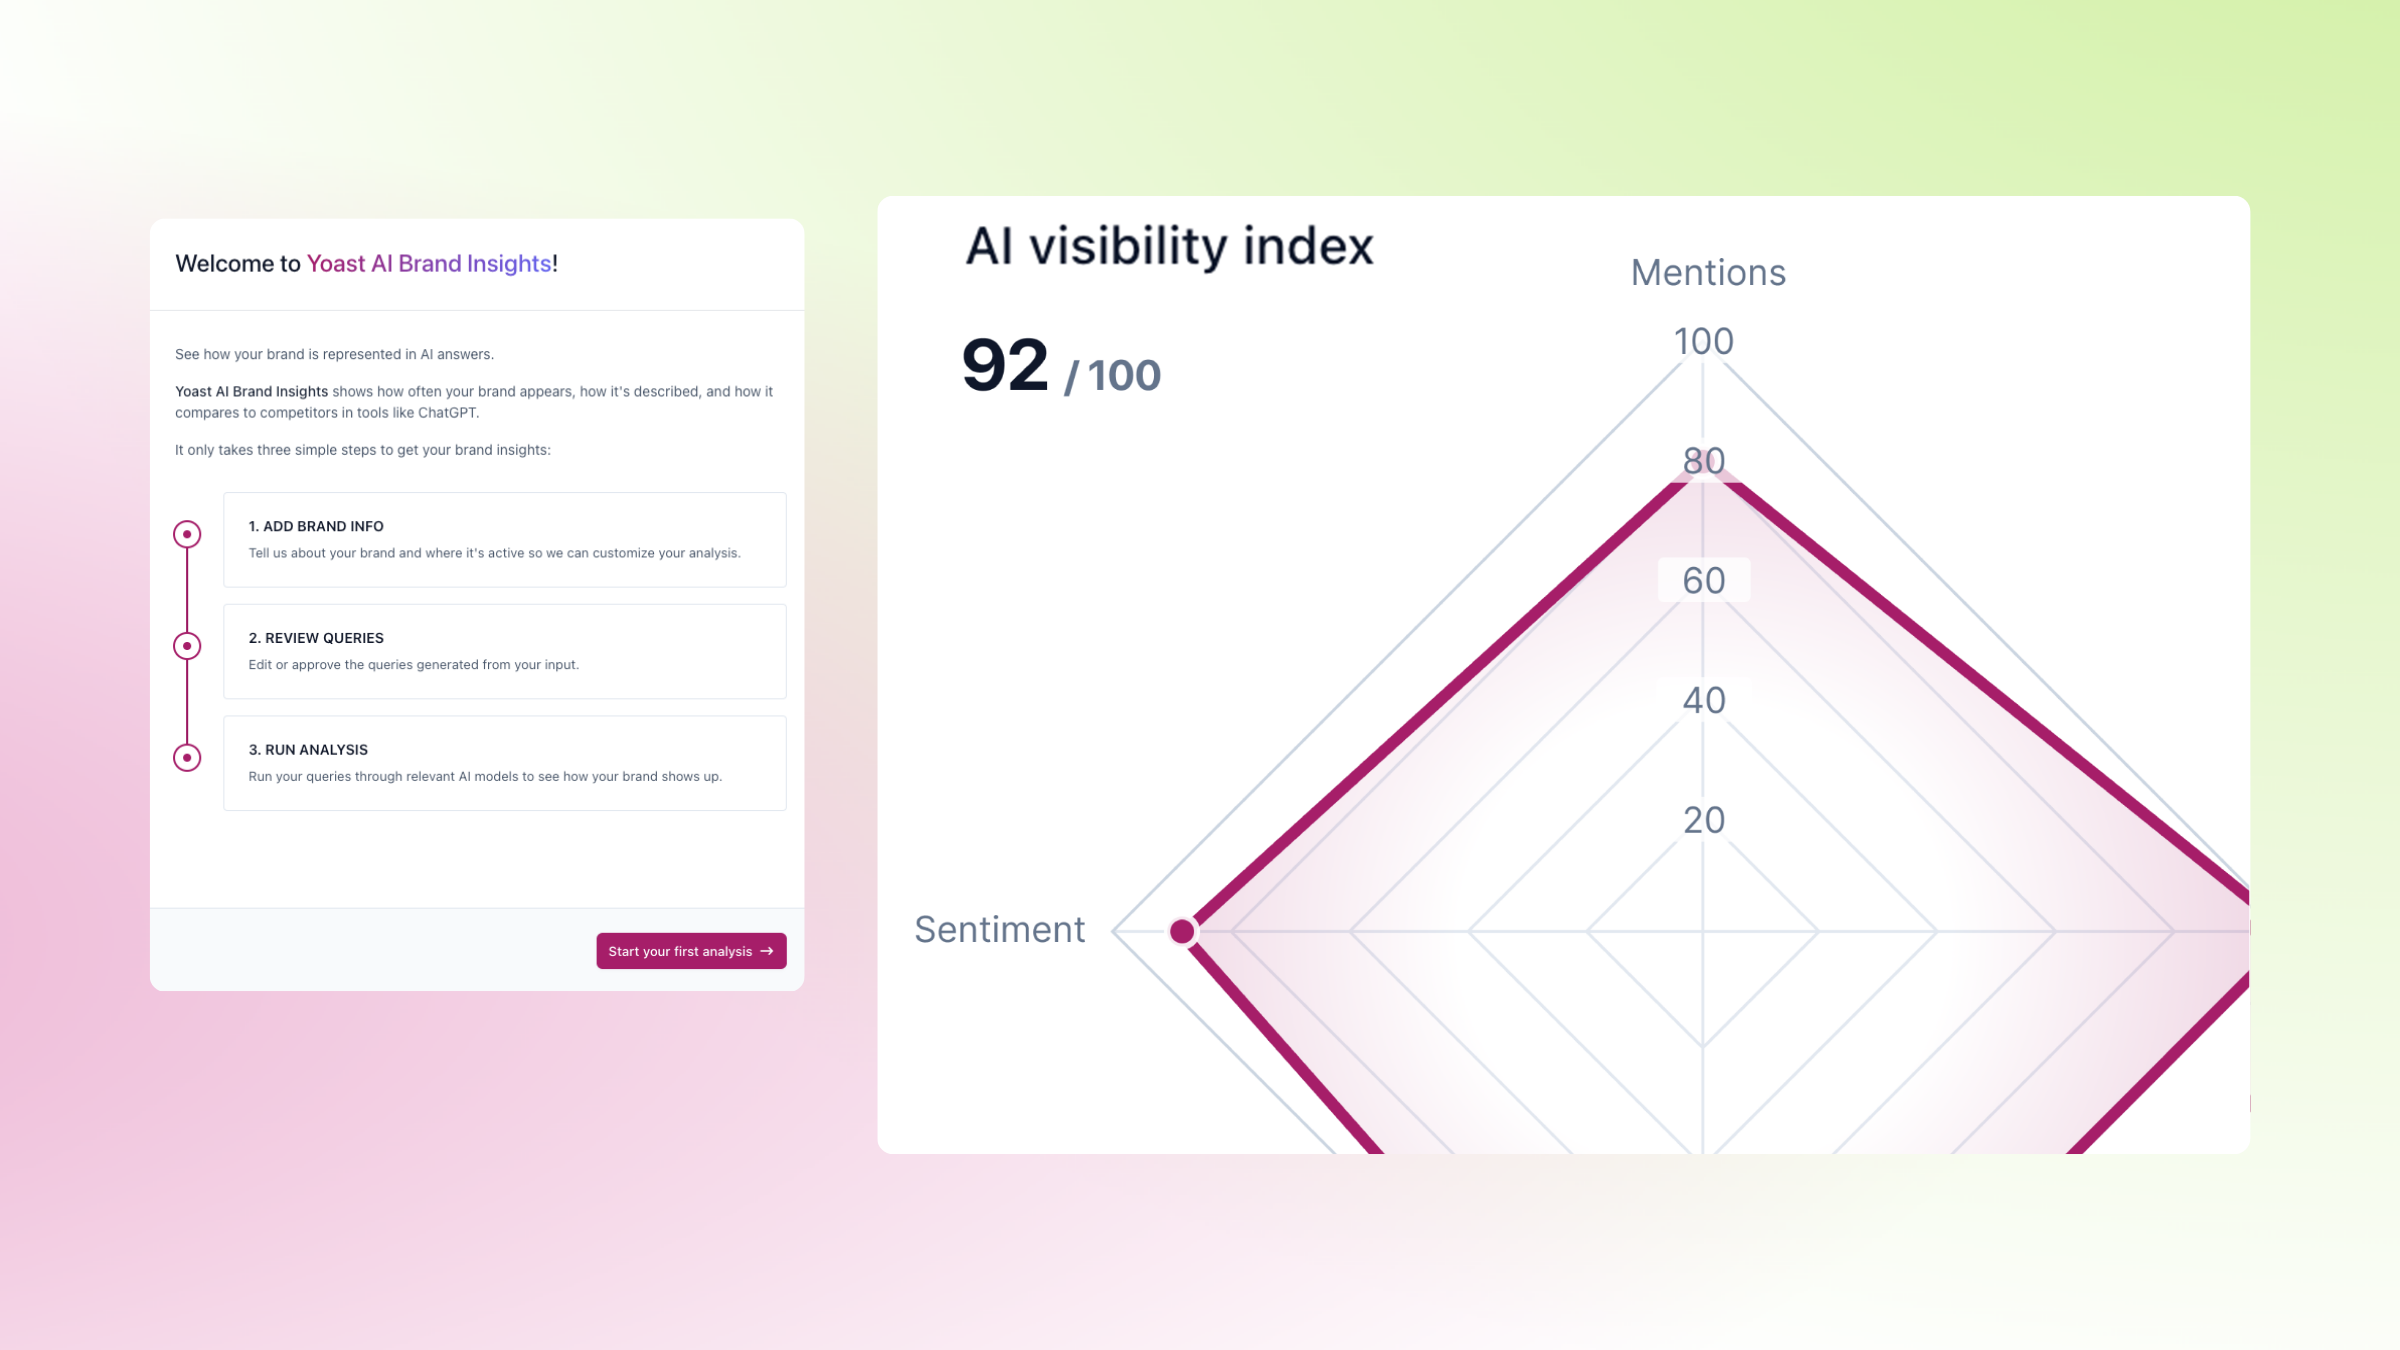2400x1350 pixels.
Task: Select the Sentiment data point on the radar chart
Action: (x=1182, y=931)
